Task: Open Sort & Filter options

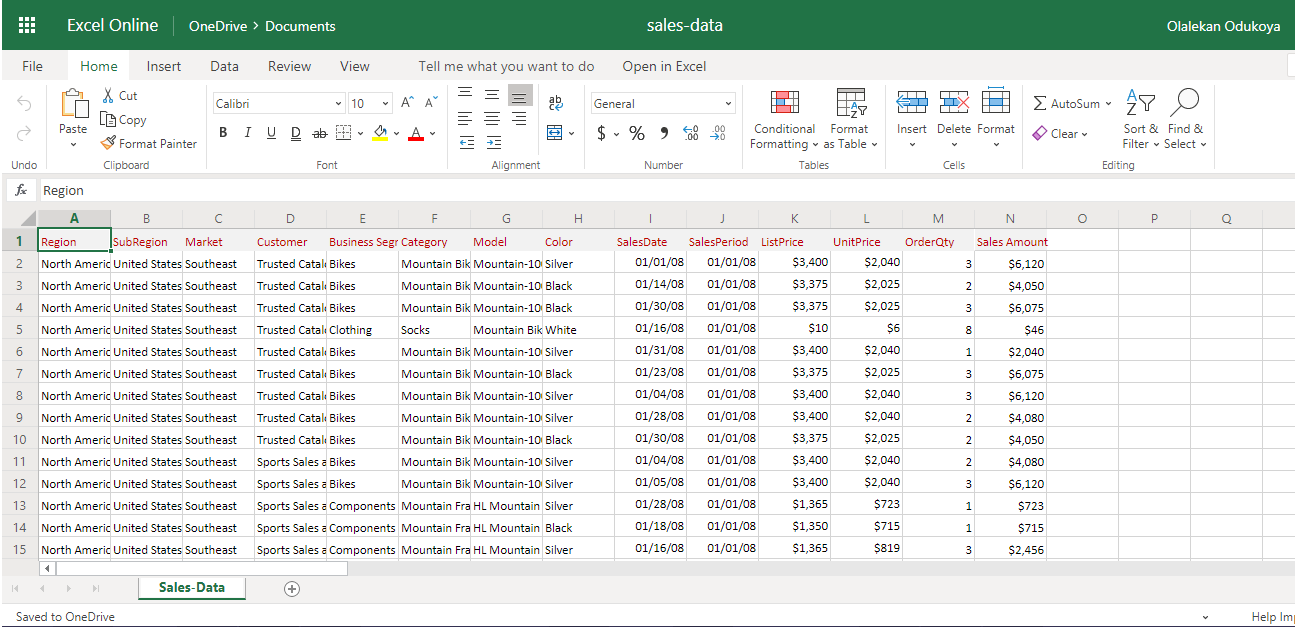Action: [x=1140, y=118]
